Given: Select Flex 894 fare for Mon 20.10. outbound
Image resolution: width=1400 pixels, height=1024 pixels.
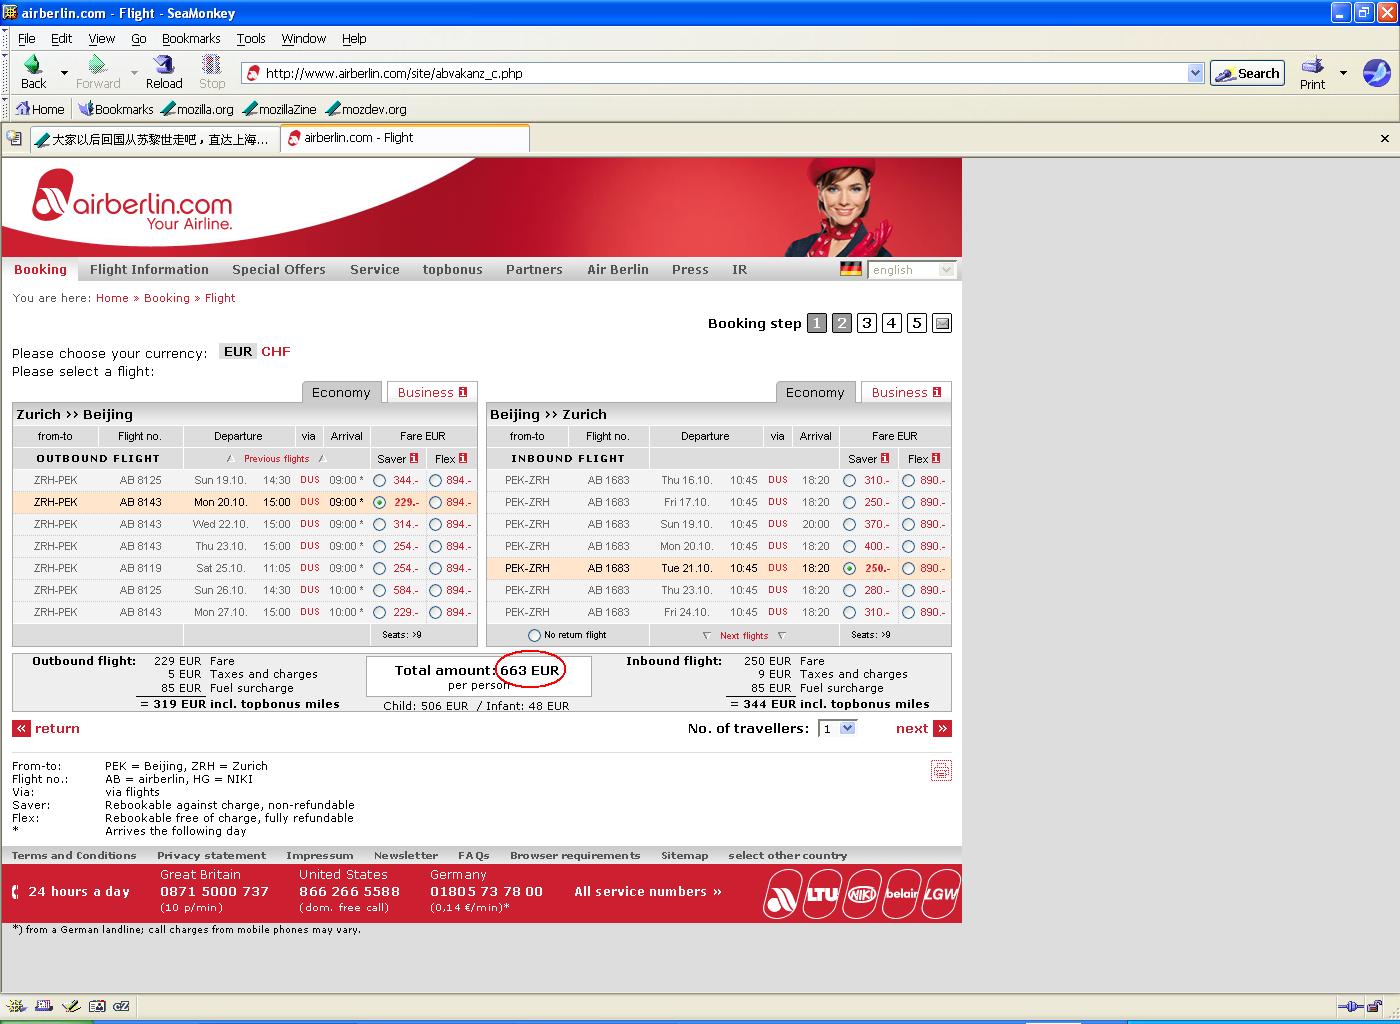Looking at the screenshot, I should 436,503.
